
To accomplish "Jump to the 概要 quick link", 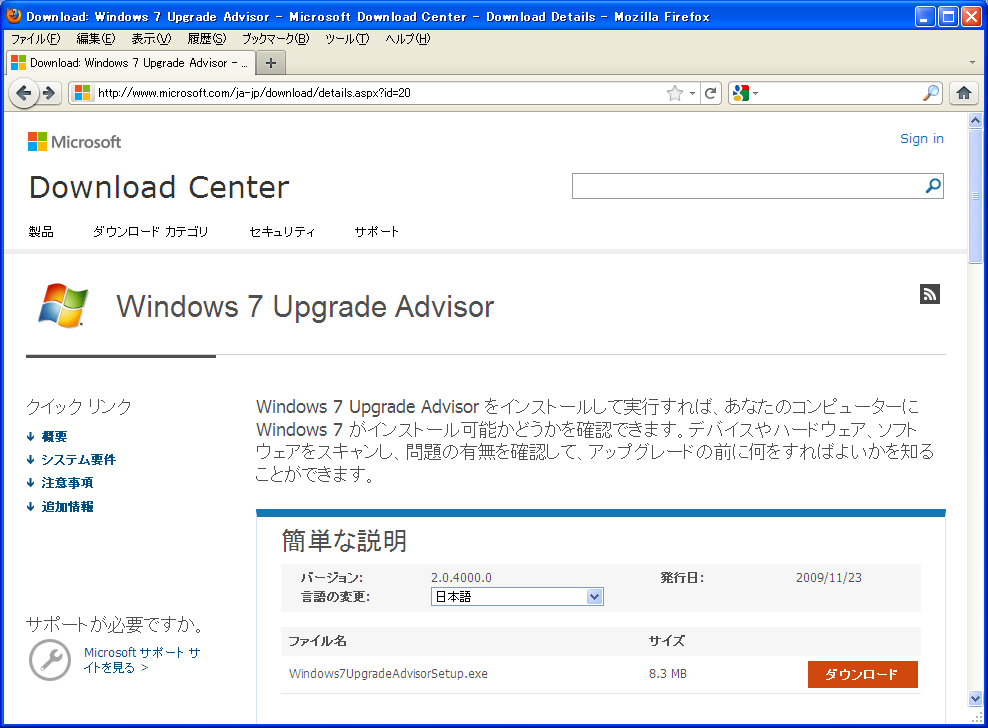I will point(54,436).
